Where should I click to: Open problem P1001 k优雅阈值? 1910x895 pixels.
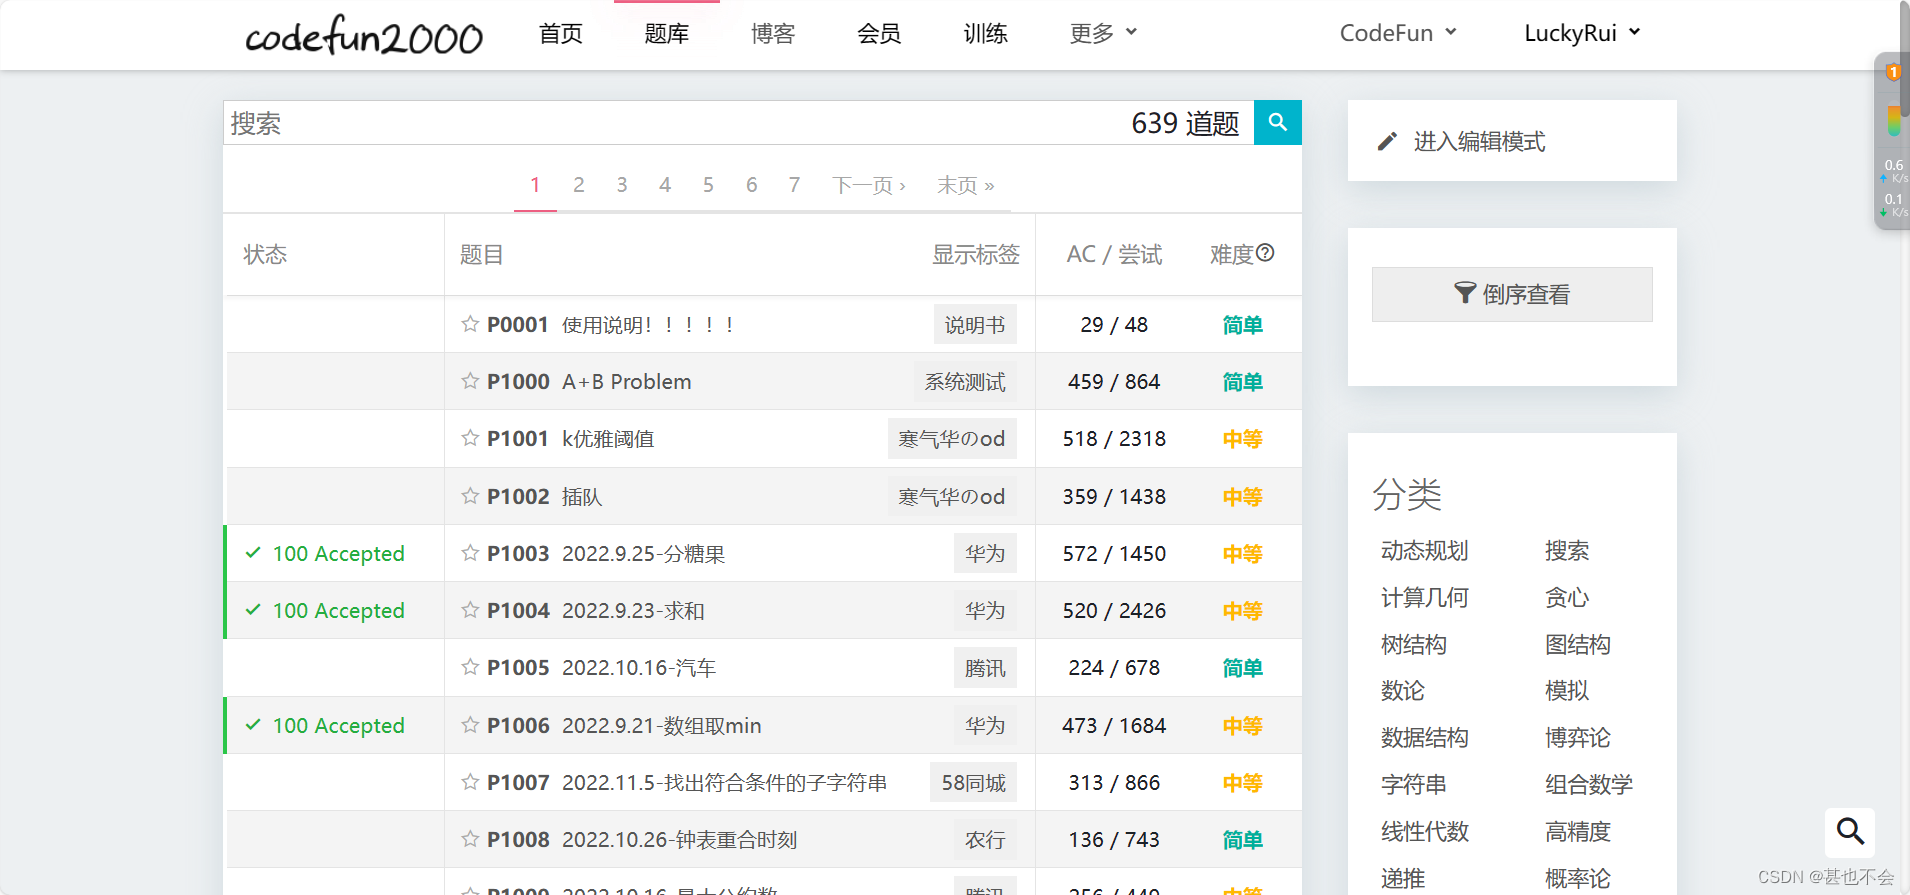pos(570,438)
